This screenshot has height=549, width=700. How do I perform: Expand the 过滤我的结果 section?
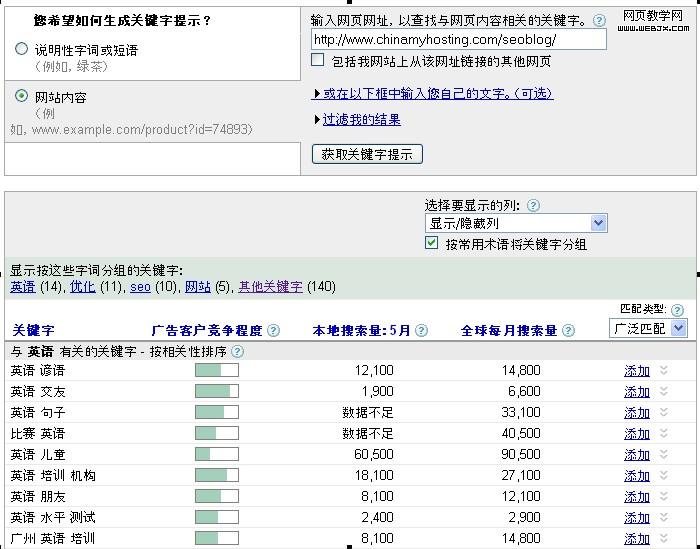360,120
